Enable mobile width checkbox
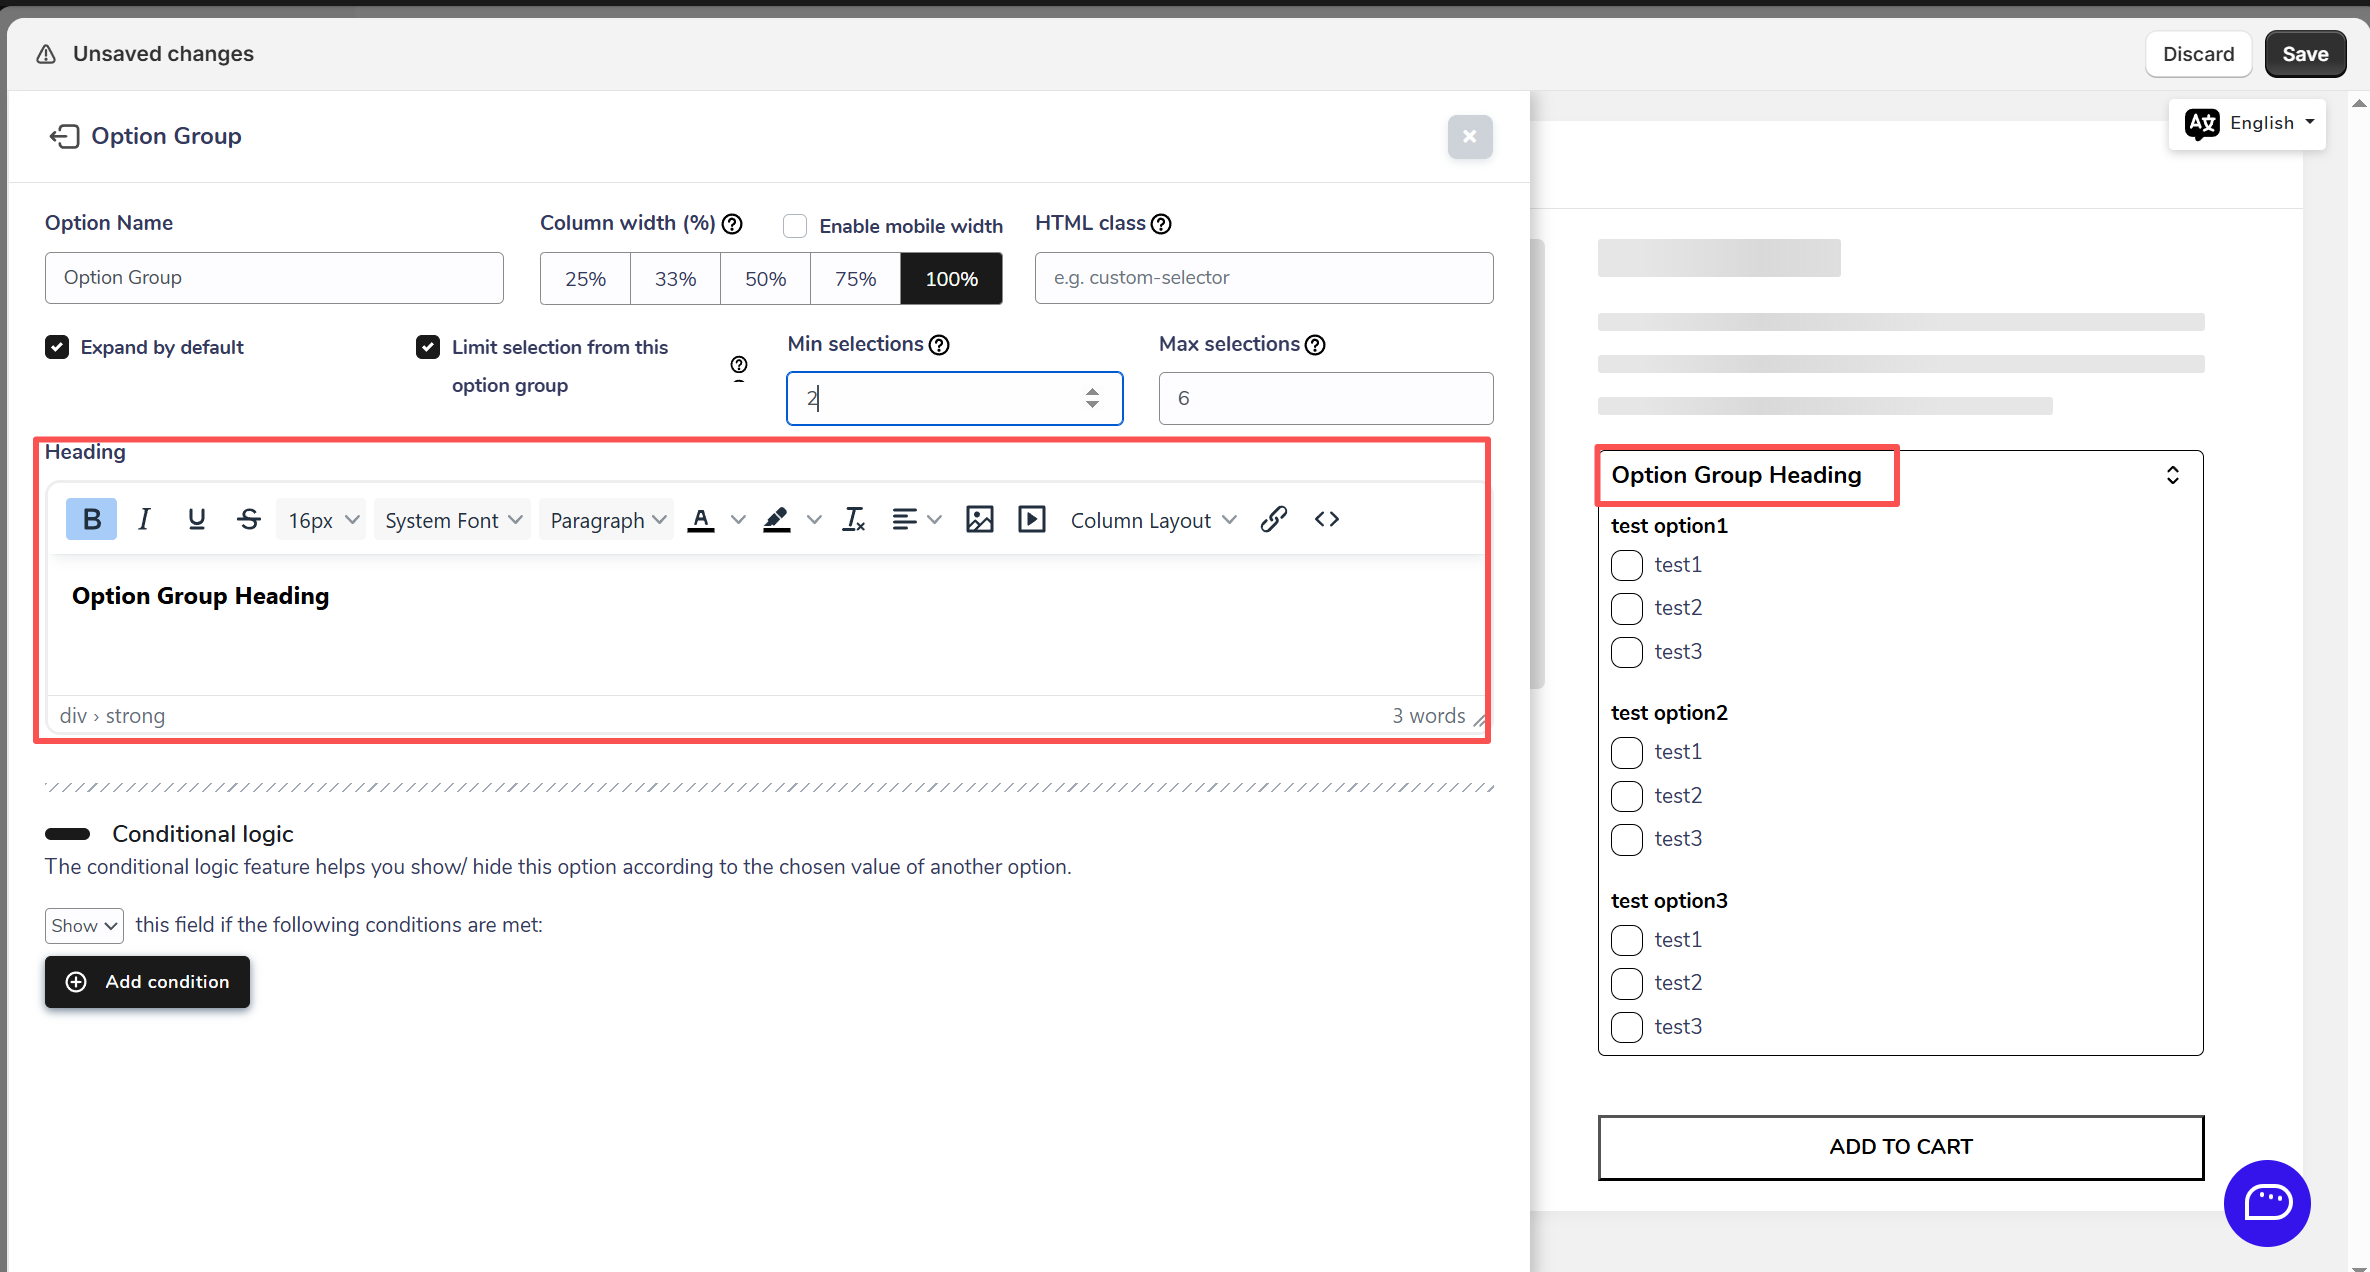 795,226
